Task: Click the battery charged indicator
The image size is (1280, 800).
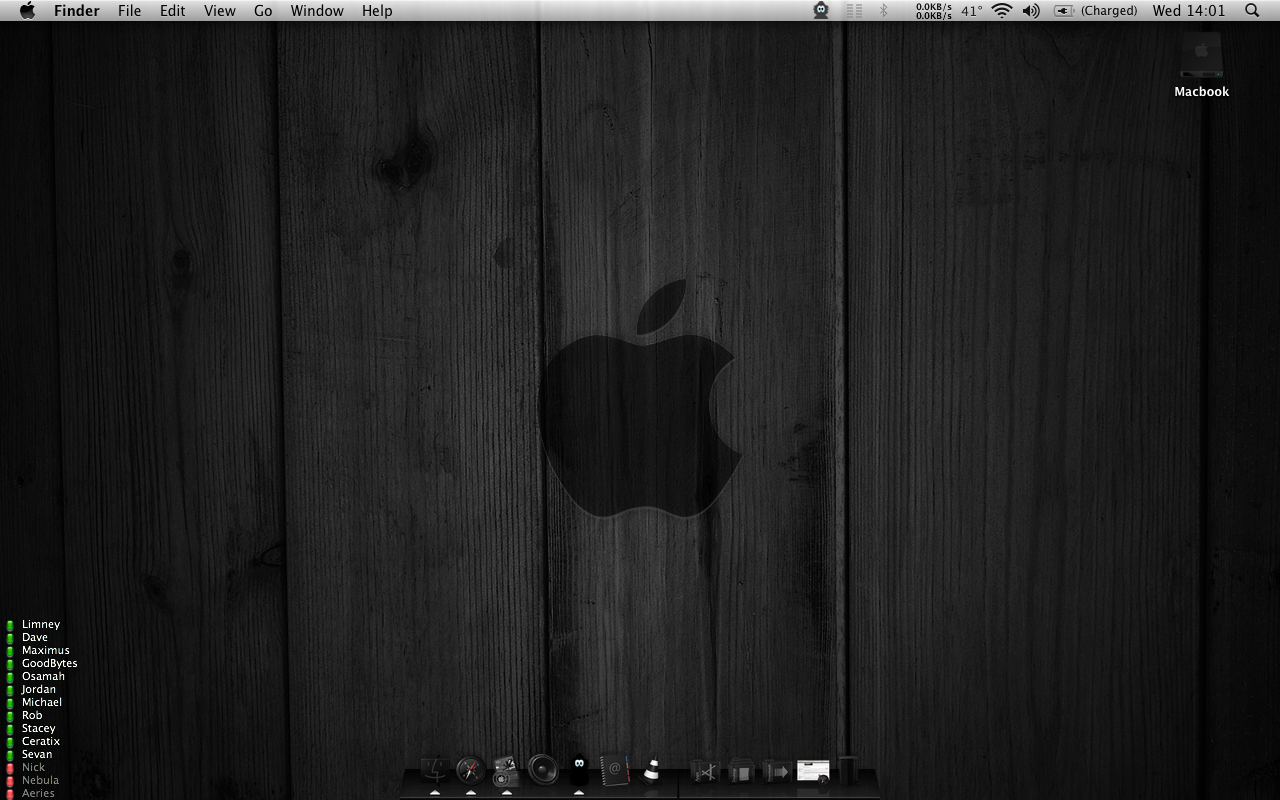Action: (x=1096, y=10)
